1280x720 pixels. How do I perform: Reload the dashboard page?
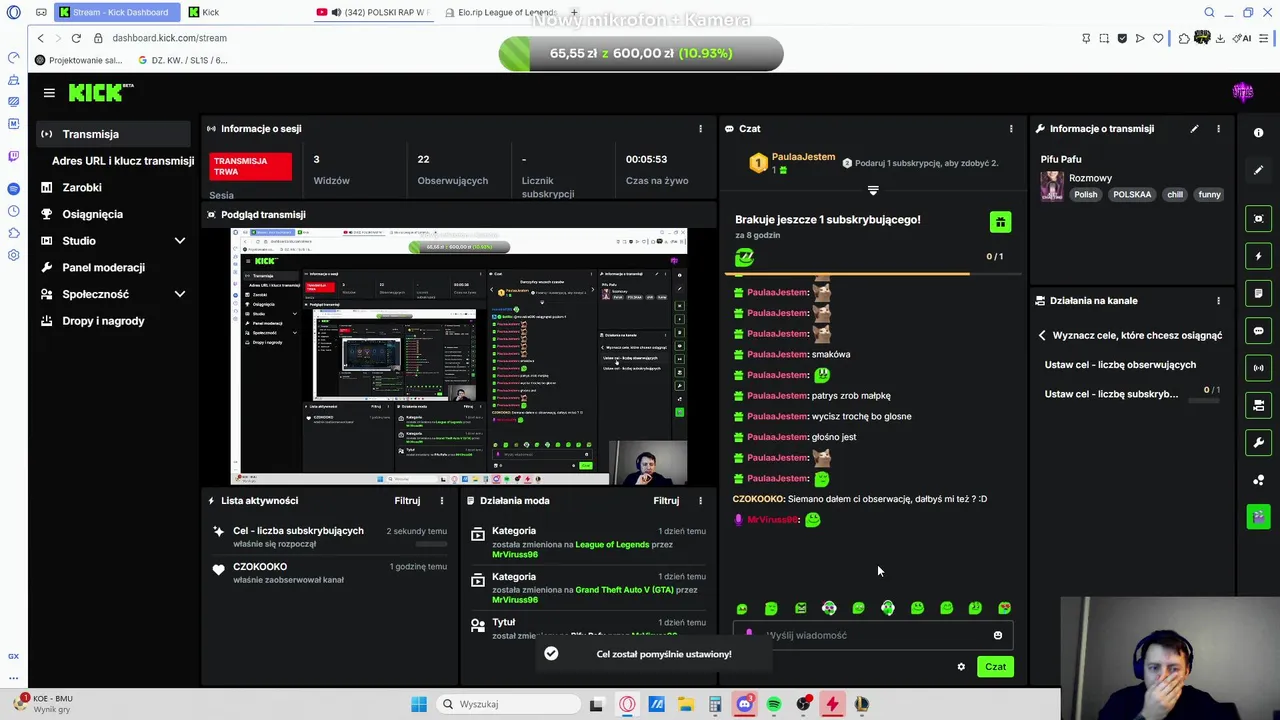coord(76,38)
